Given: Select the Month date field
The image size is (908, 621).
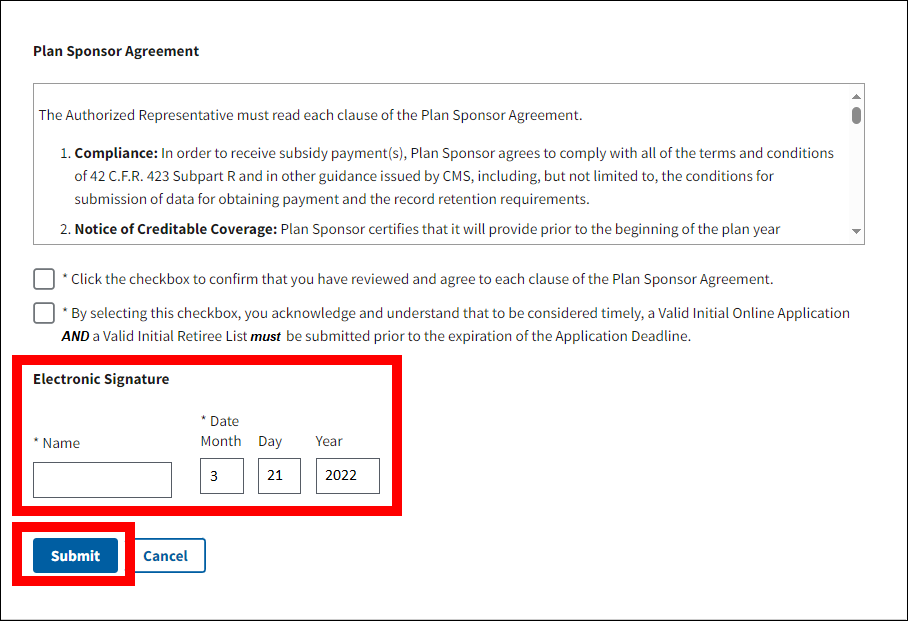Looking at the screenshot, I should (x=221, y=476).
